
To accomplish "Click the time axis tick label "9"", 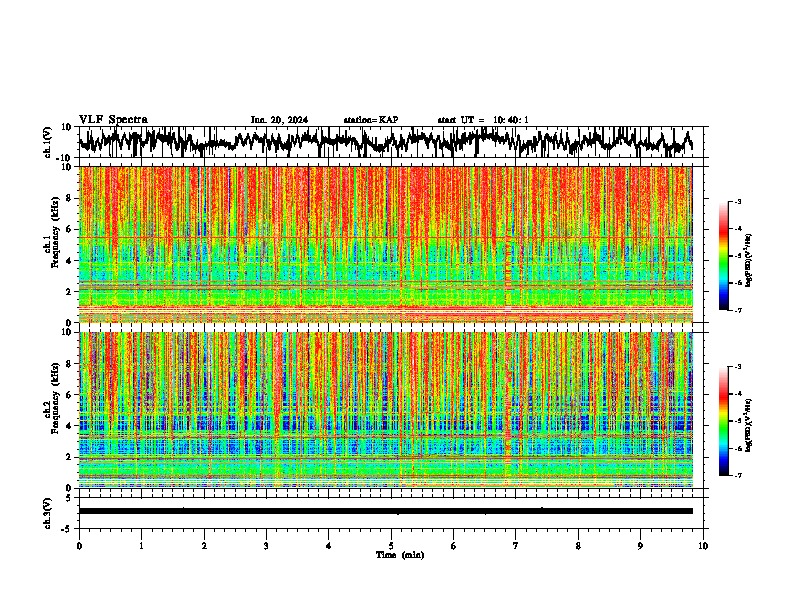I will pyautogui.click(x=640, y=546).
